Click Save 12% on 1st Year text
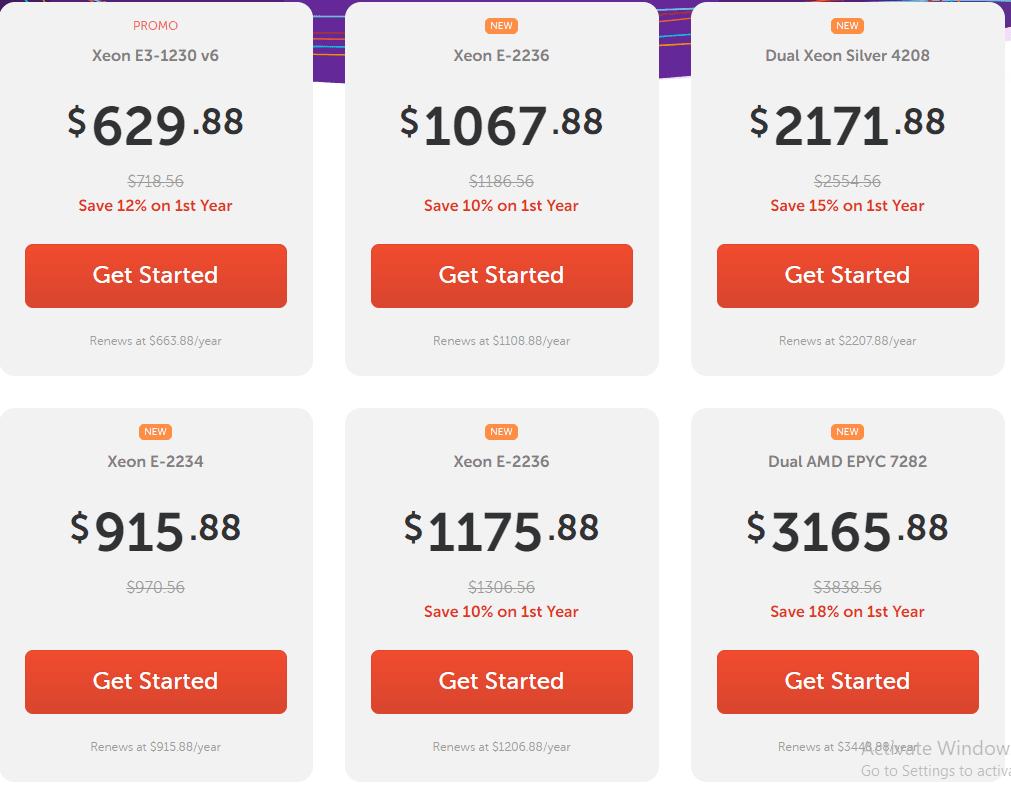 point(155,206)
